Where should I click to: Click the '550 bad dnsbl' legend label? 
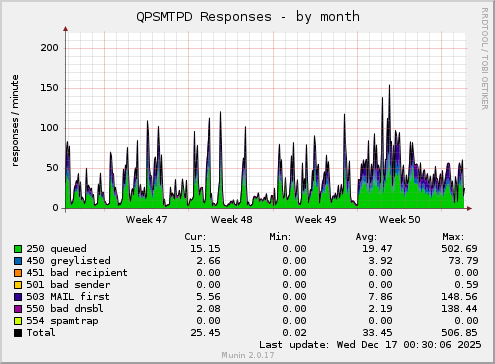pyautogui.click(x=65, y=309)
